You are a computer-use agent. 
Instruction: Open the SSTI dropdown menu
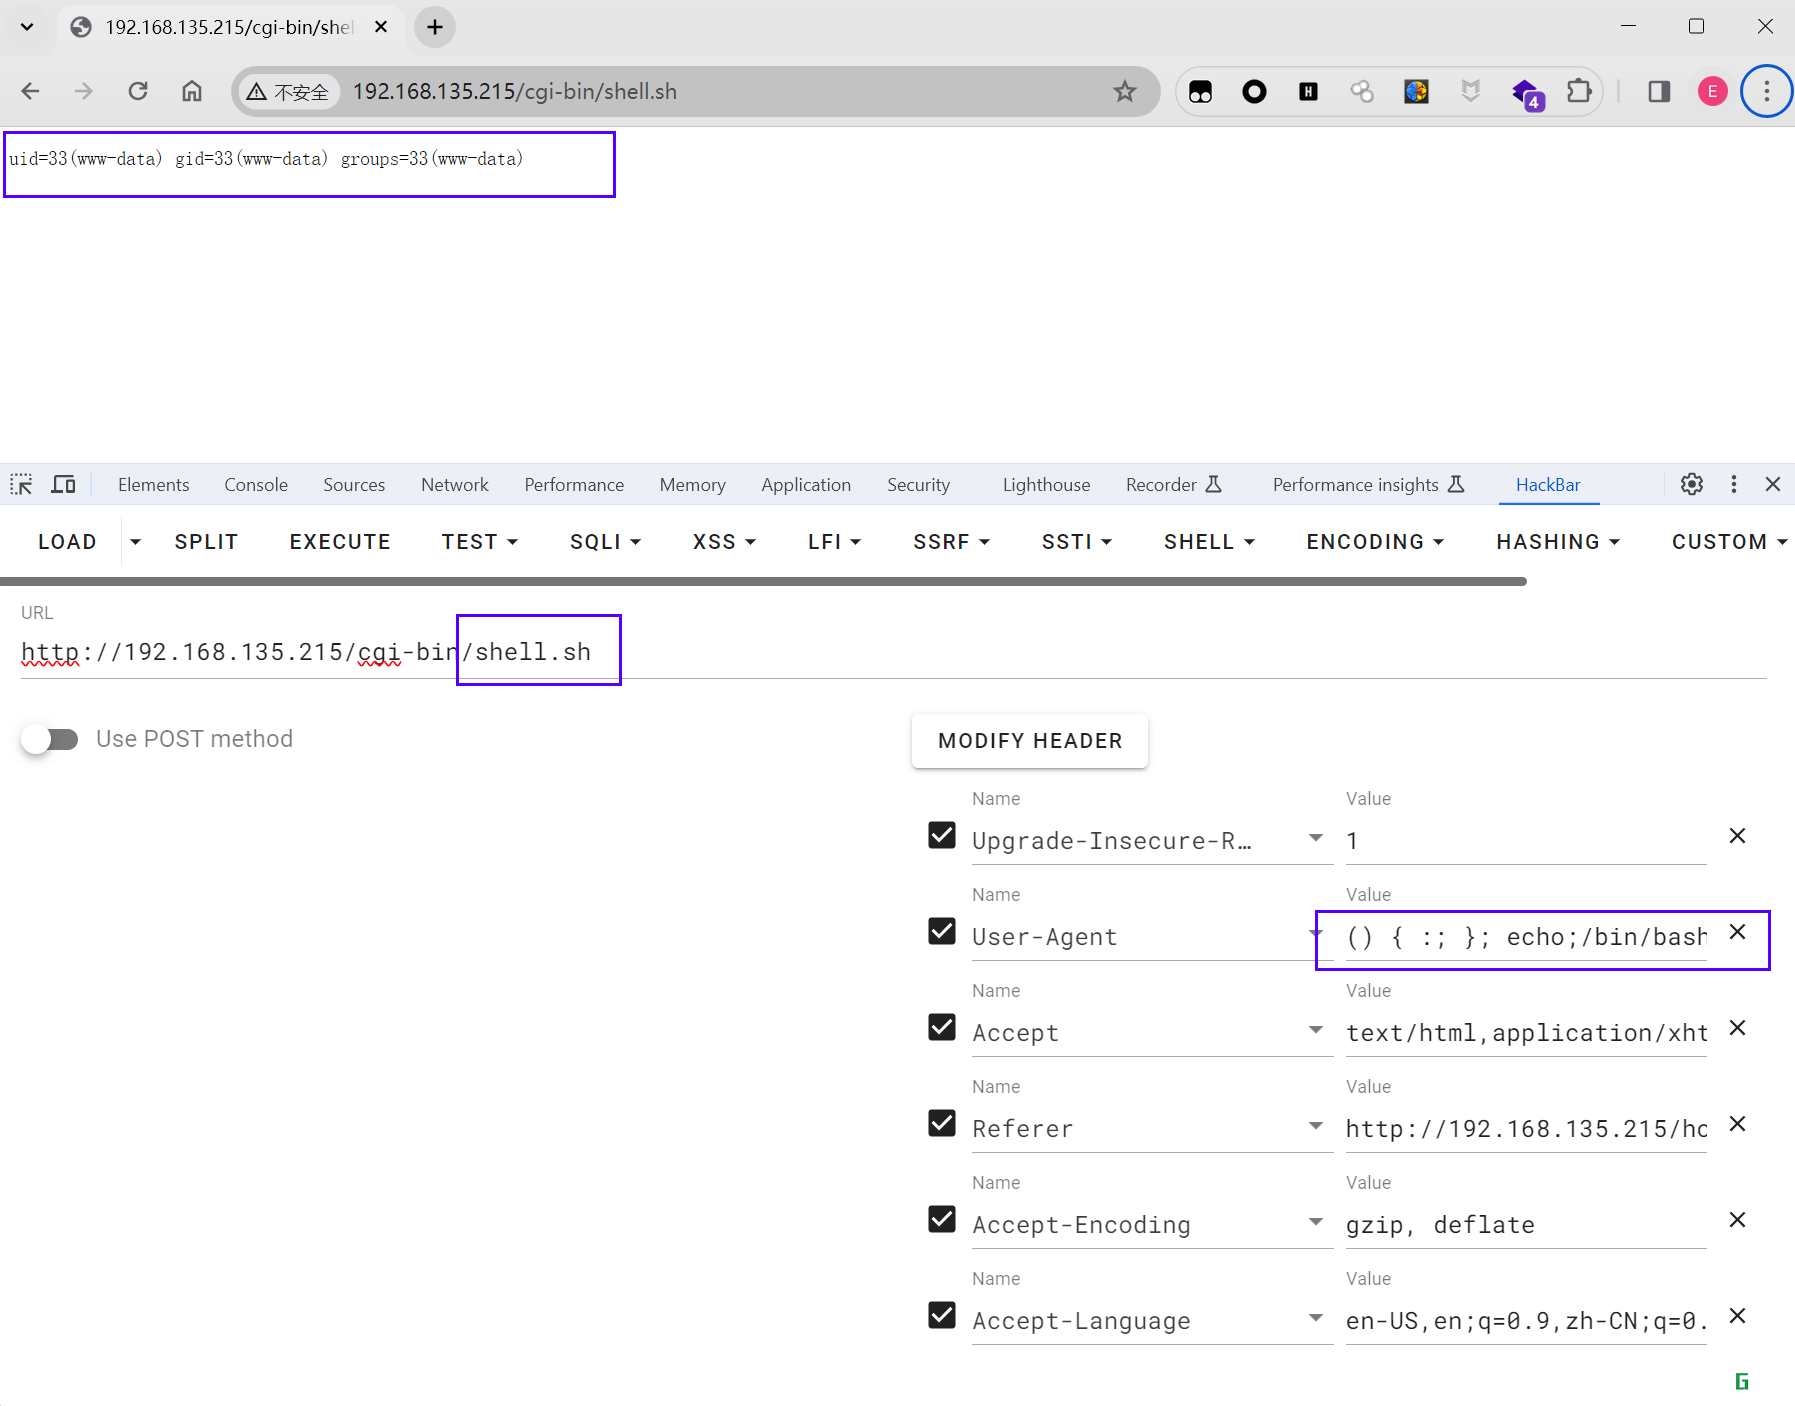point(1076,541)
